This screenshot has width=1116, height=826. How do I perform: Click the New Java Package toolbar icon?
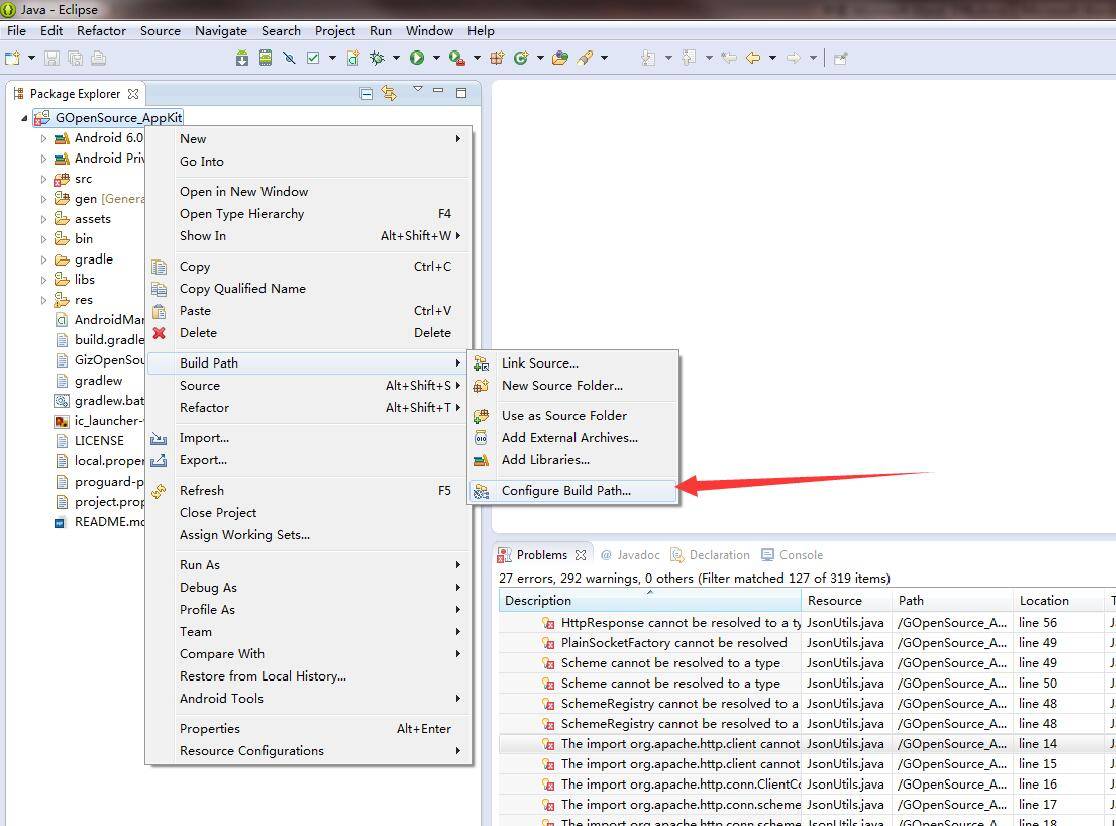click(x=498, y=58)
